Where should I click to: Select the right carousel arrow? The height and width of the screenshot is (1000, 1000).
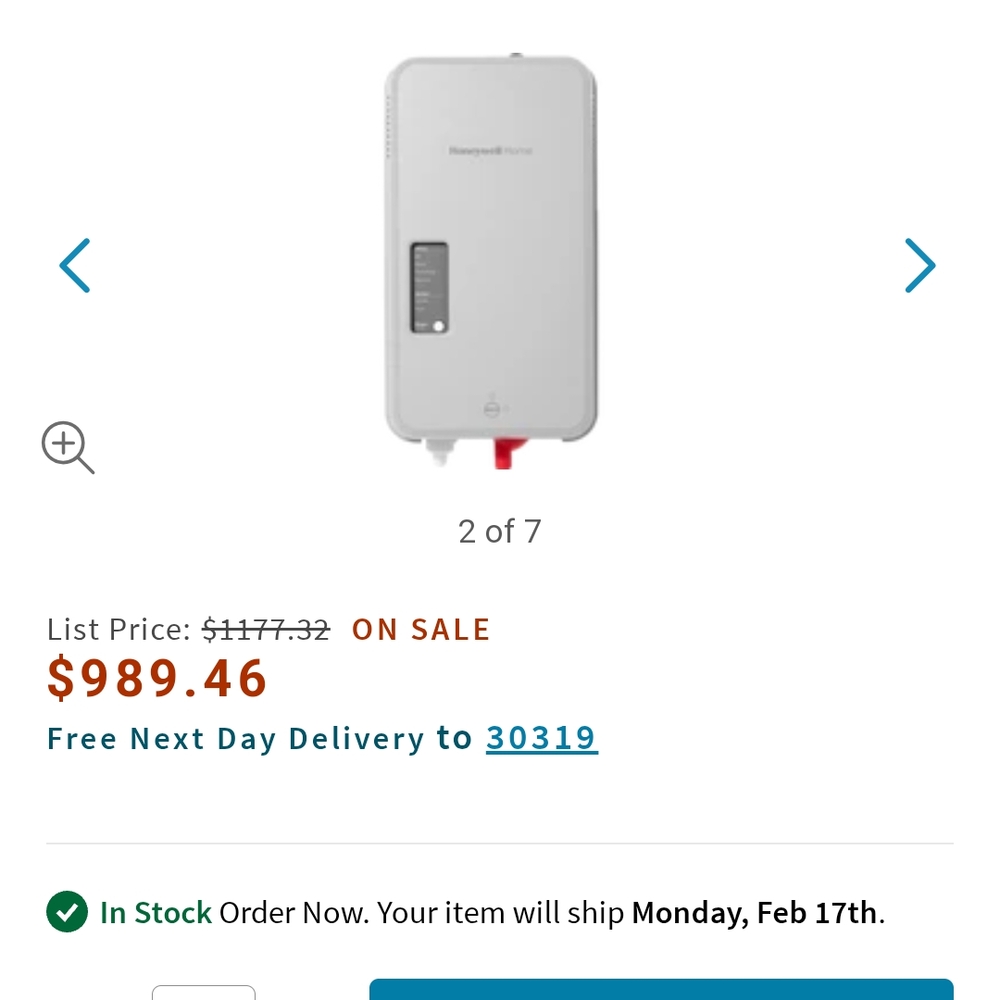point(920,265)
